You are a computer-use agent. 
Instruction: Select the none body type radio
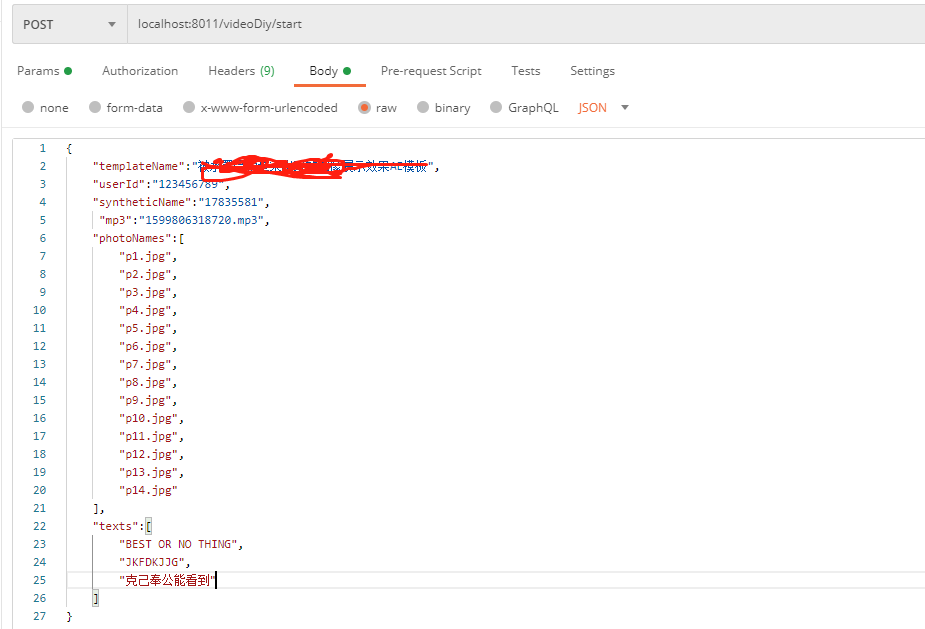28,107
